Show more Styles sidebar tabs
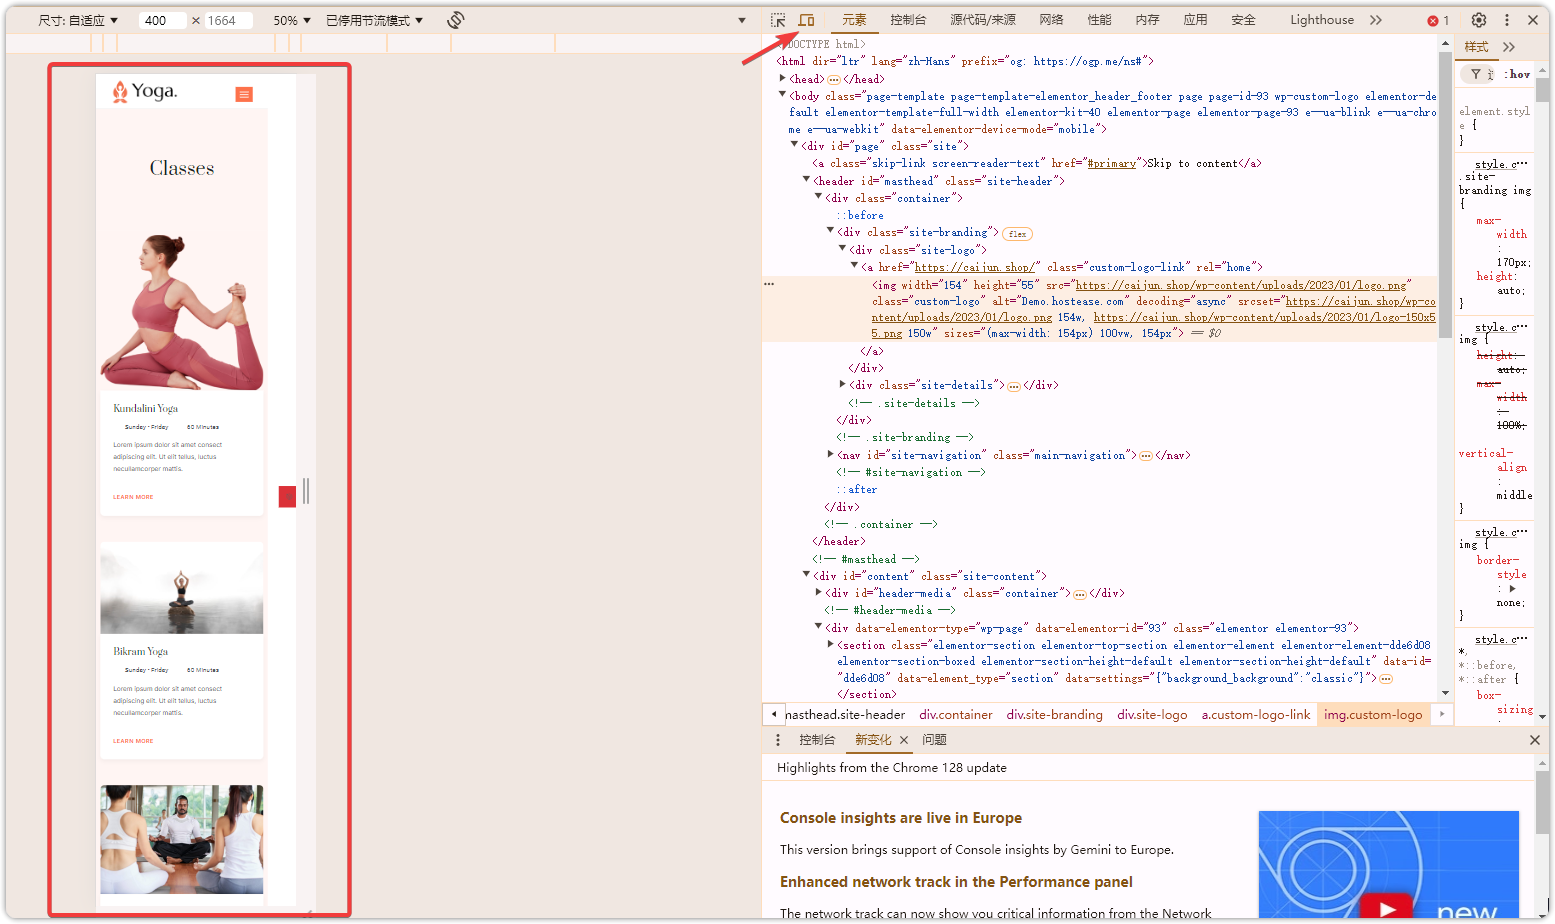 (x=1509, y=47)
